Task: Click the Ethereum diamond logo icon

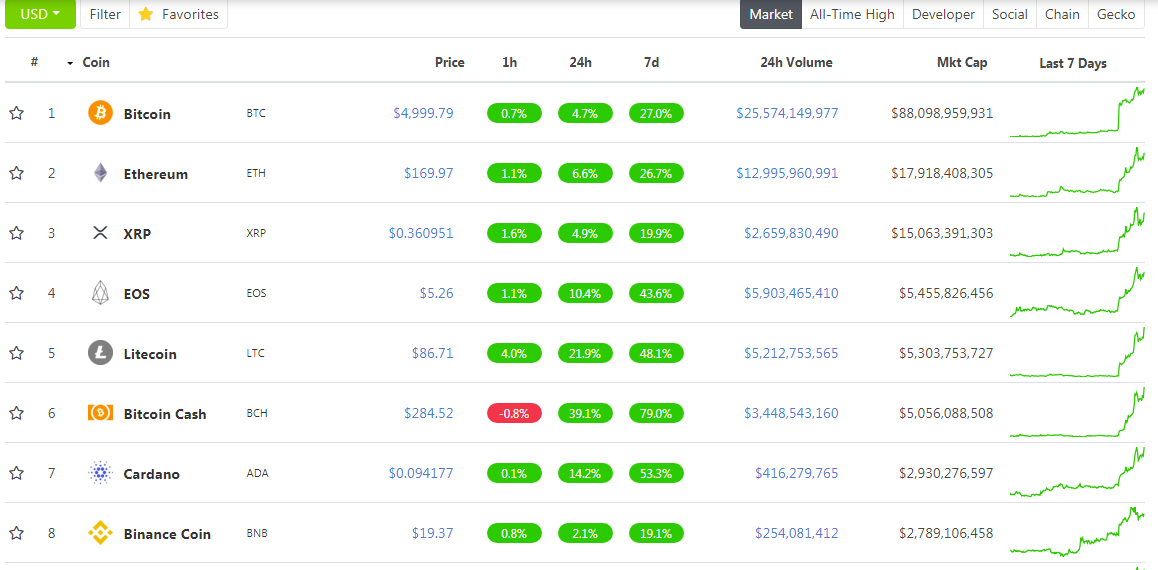Action: coord(100,173)
